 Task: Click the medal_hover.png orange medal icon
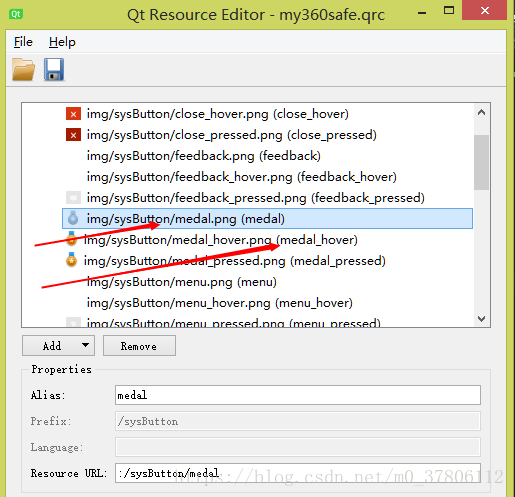tap(71, 239)
